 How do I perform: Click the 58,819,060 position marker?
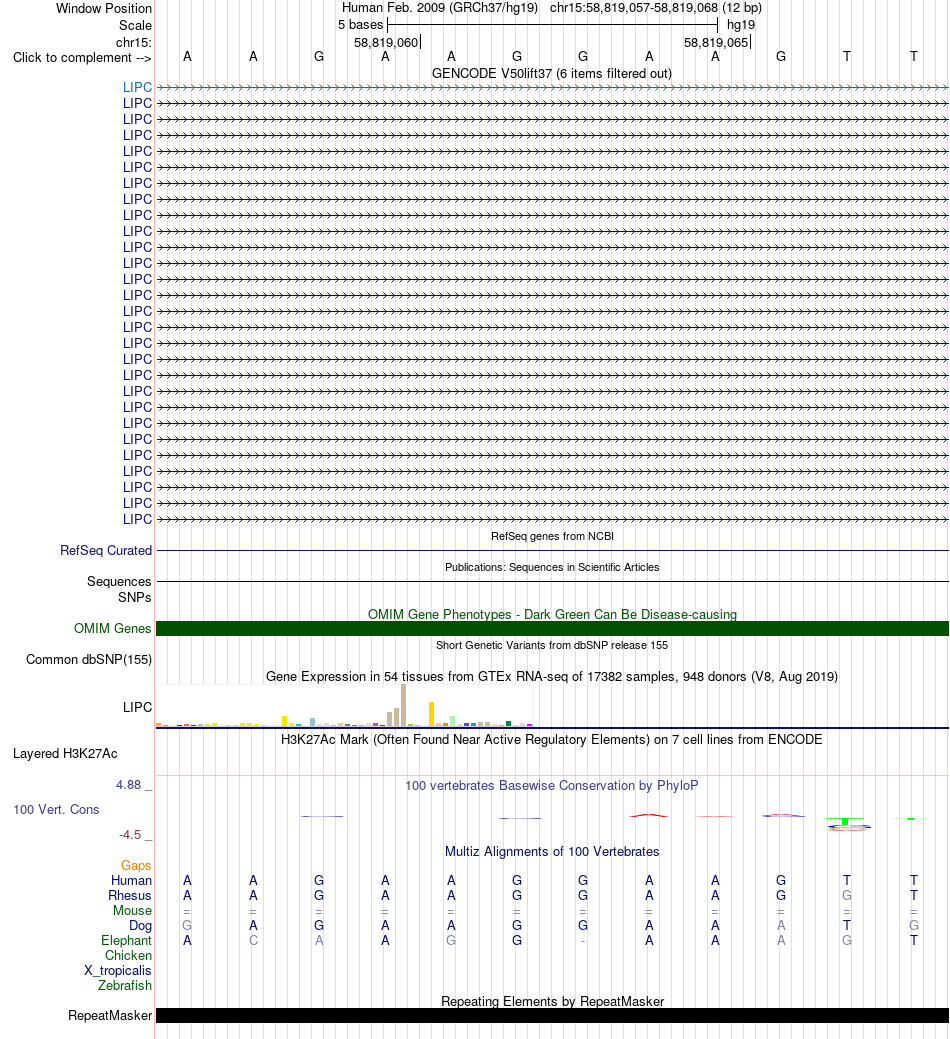pyautogui.click(x=386, y=42)
